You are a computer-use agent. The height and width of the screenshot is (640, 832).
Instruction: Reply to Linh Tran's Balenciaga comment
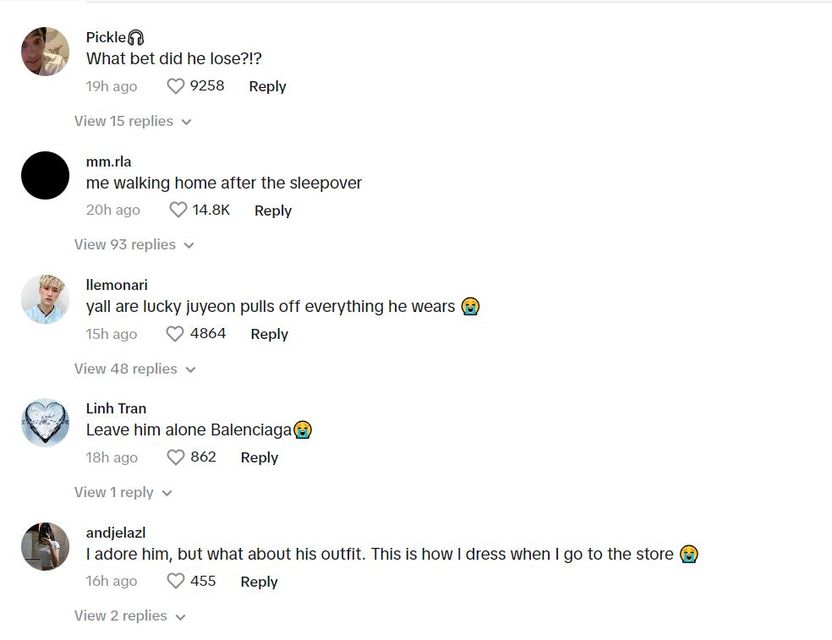pyautogui.click(x=259, y=458)
